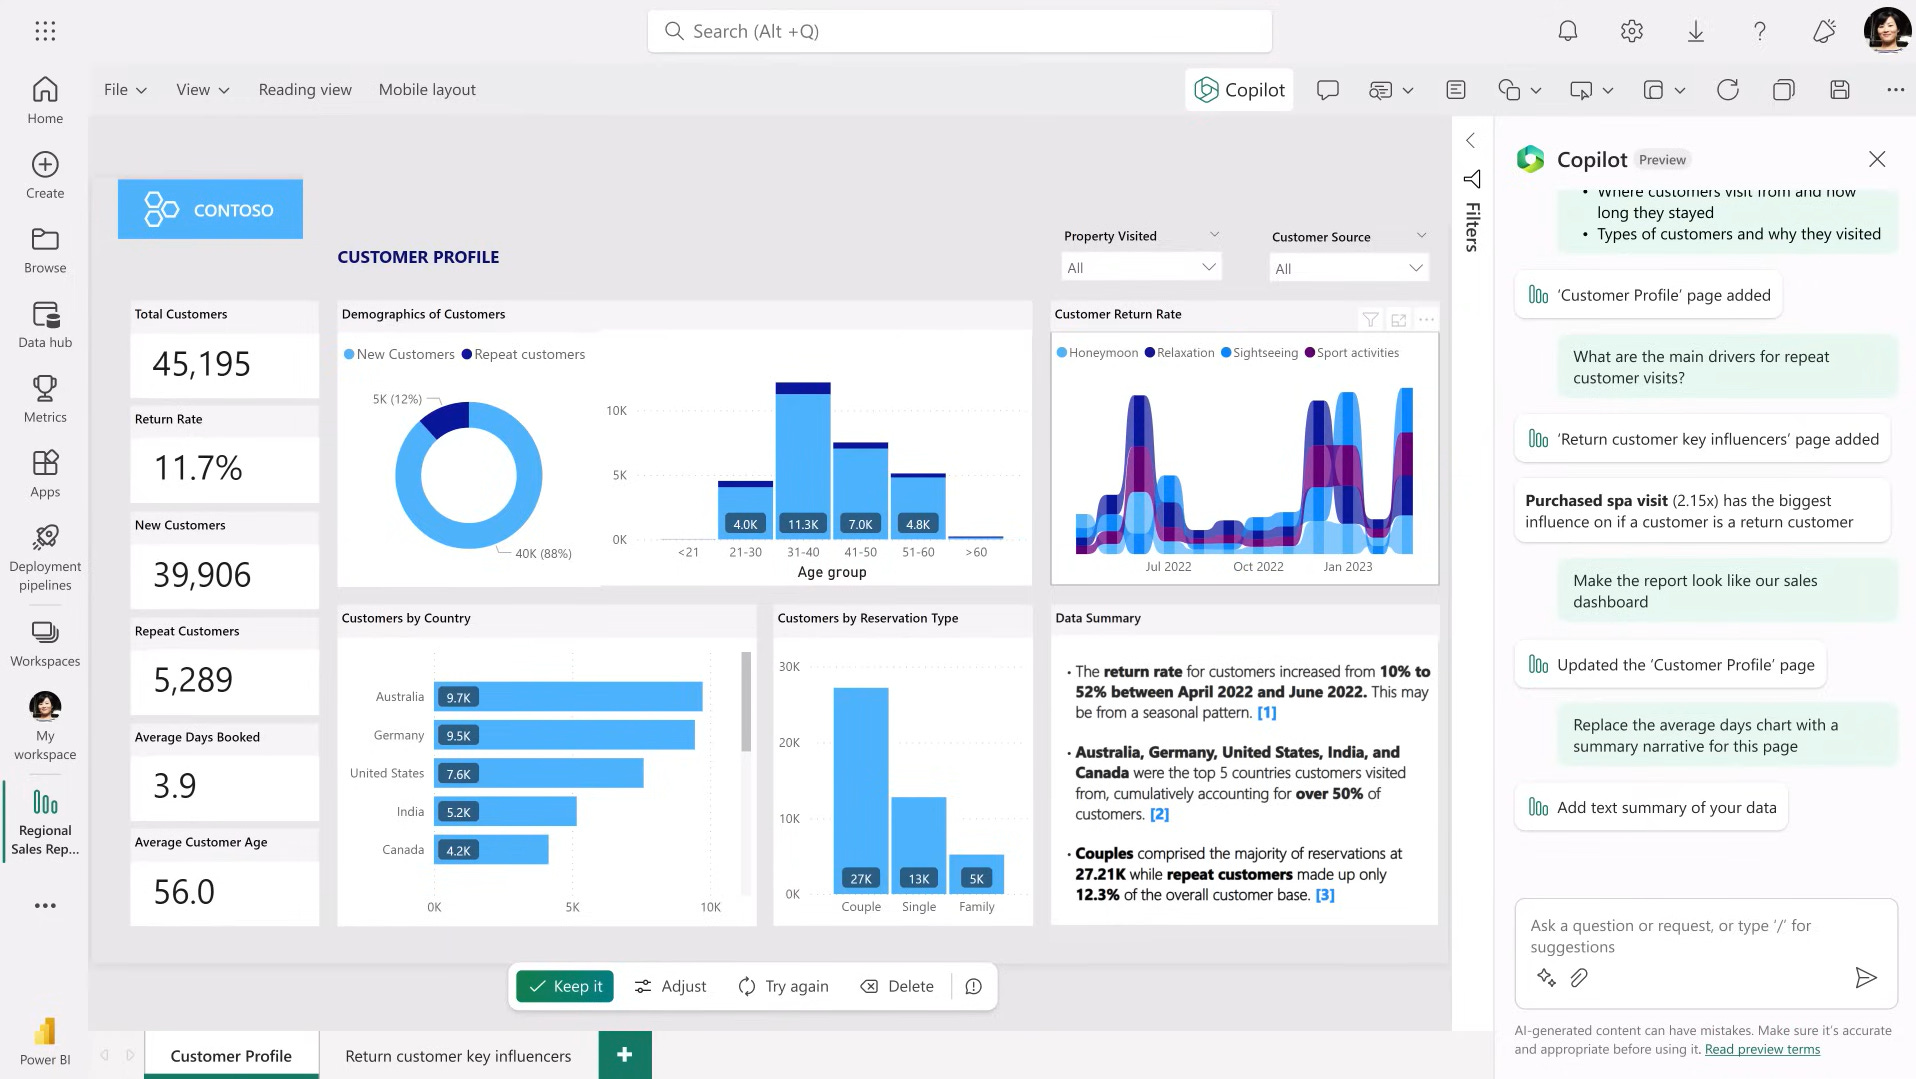Open the help question mark icon

[1760, 31]
